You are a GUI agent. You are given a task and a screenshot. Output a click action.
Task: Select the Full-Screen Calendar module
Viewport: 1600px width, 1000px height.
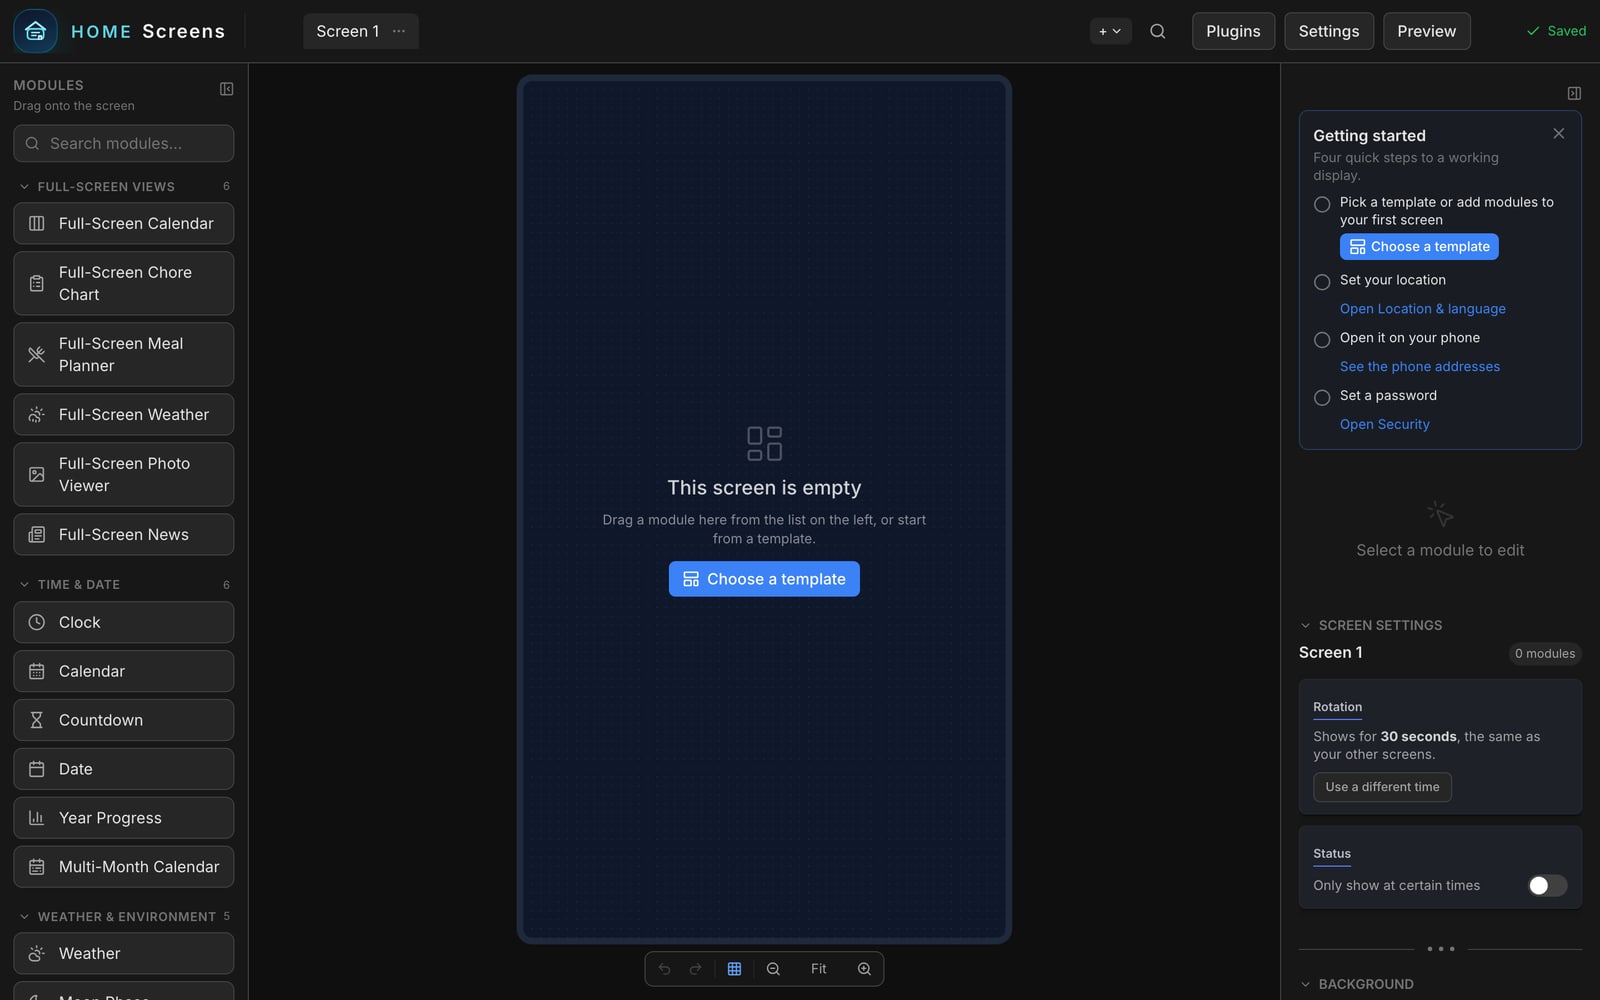coord(124,223)
